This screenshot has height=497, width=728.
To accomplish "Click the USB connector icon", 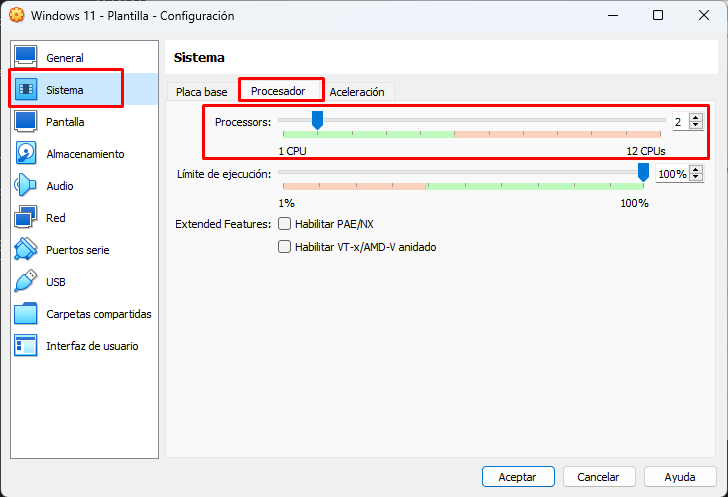I will click(26, 282).
